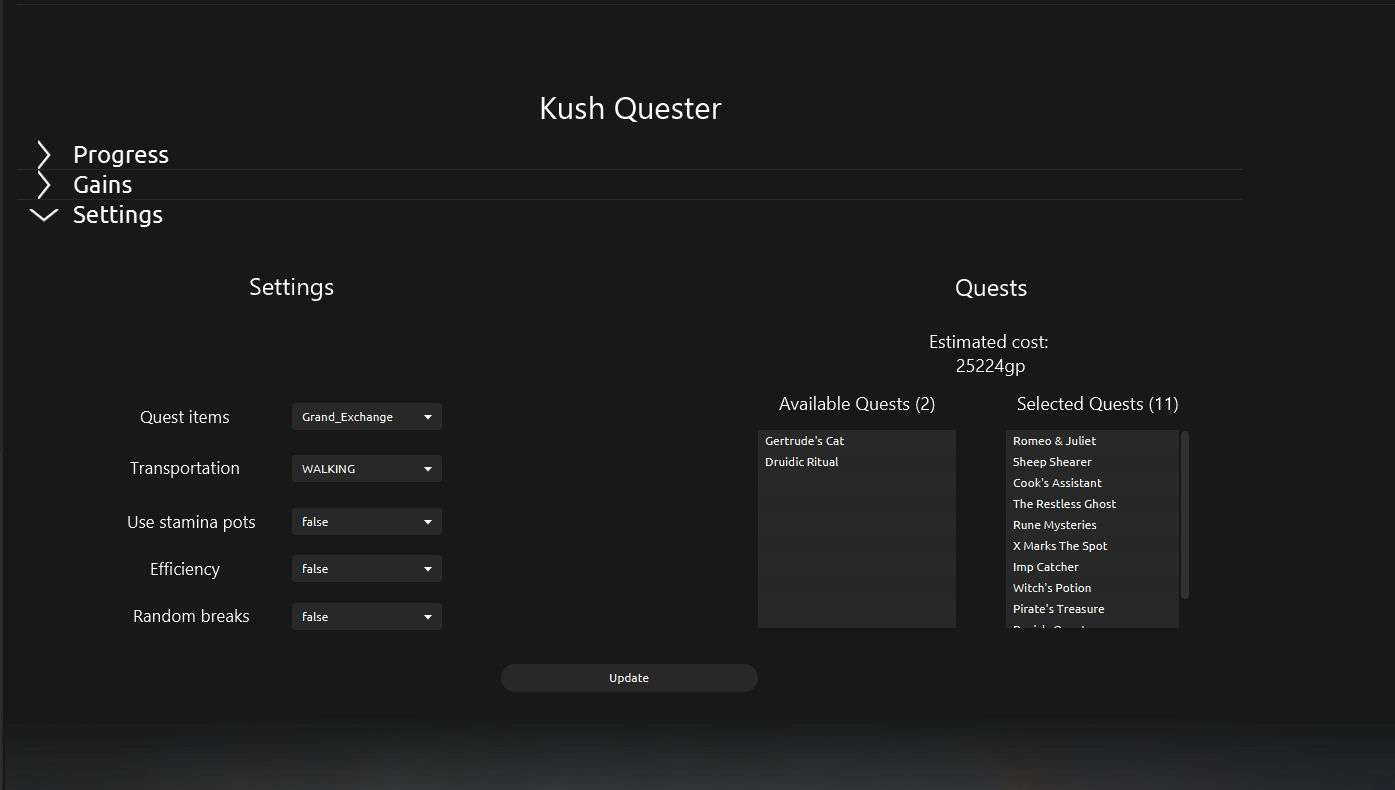Expand the Gains section chevron
The width and height of the screenshot is (1395, 790).
pos(44,185)
